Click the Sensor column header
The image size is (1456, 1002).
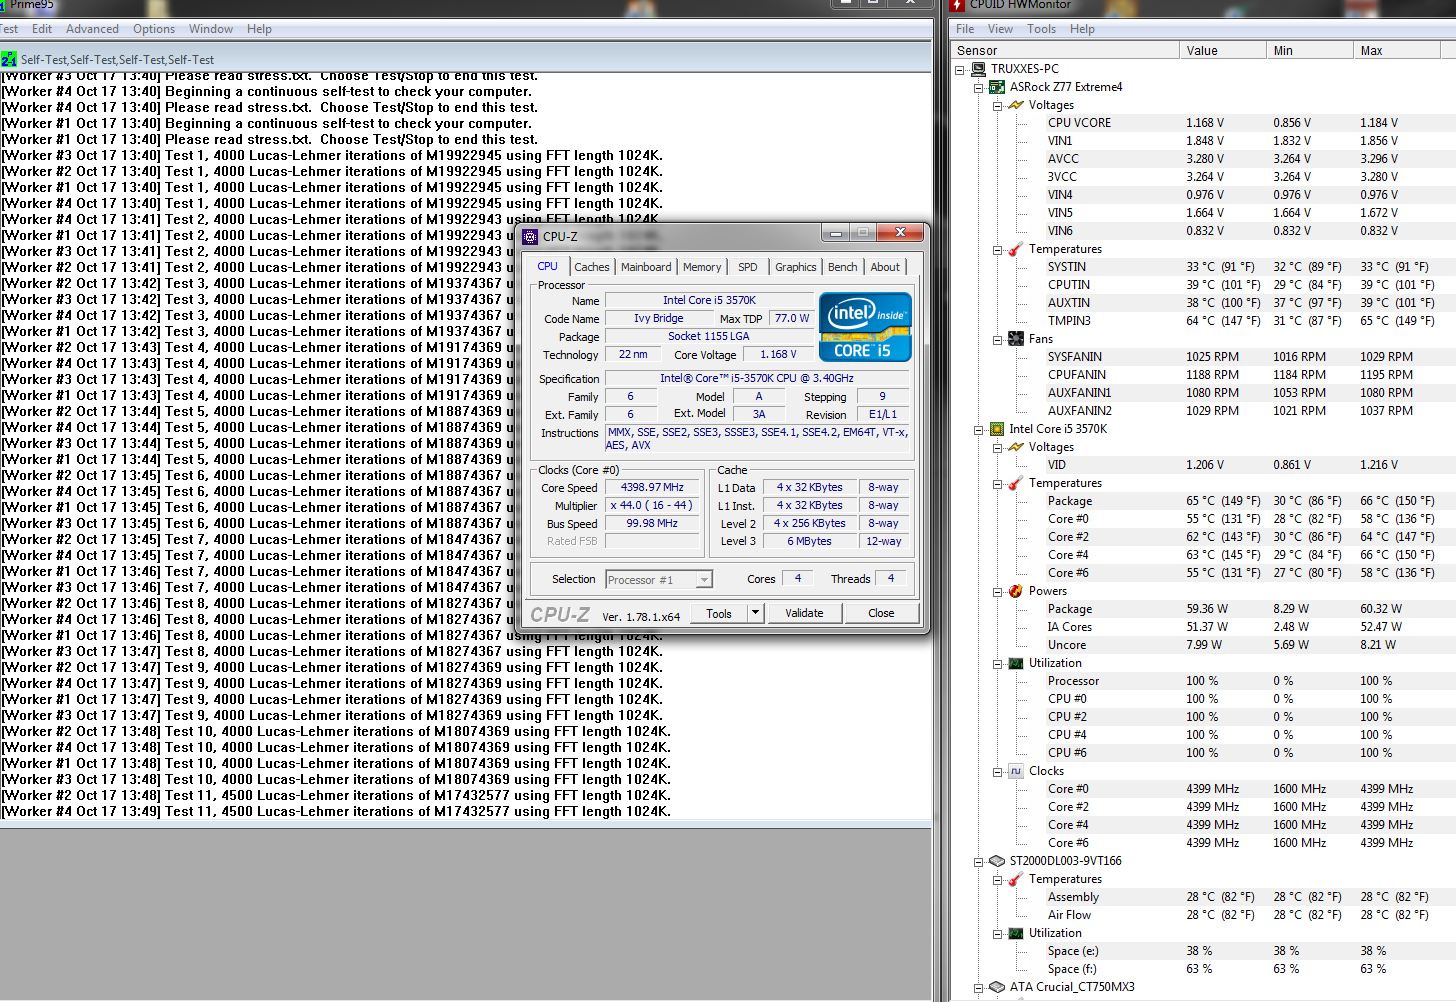(x=1065, y=50)
